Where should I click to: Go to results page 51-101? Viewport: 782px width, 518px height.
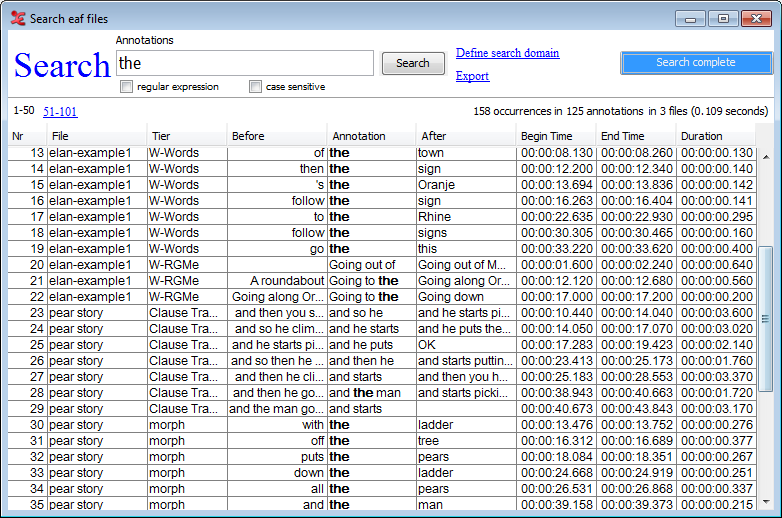tap(60, 111)
